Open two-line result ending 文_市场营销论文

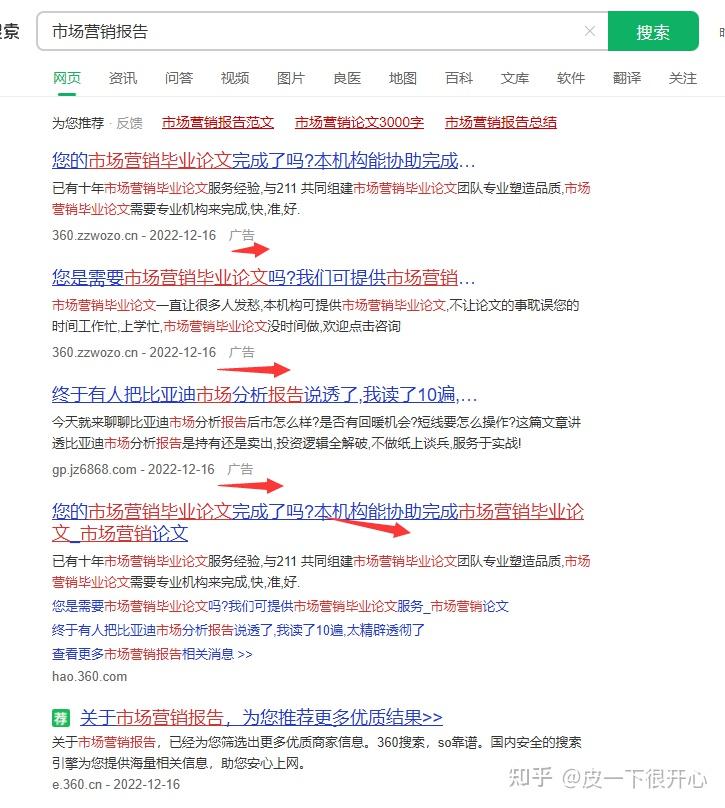318,522
